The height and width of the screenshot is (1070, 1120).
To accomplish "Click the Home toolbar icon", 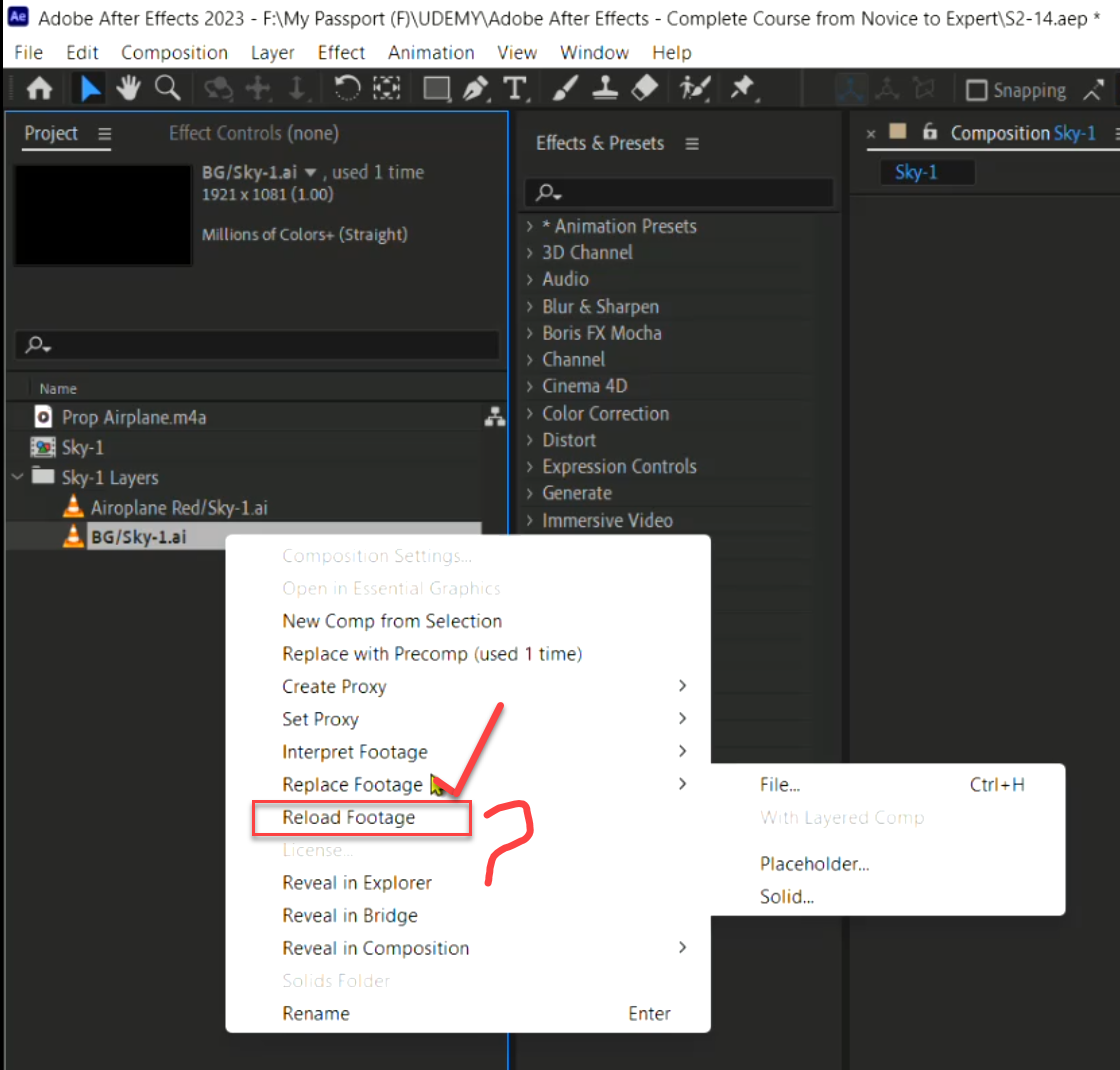I will pos(38,88).
